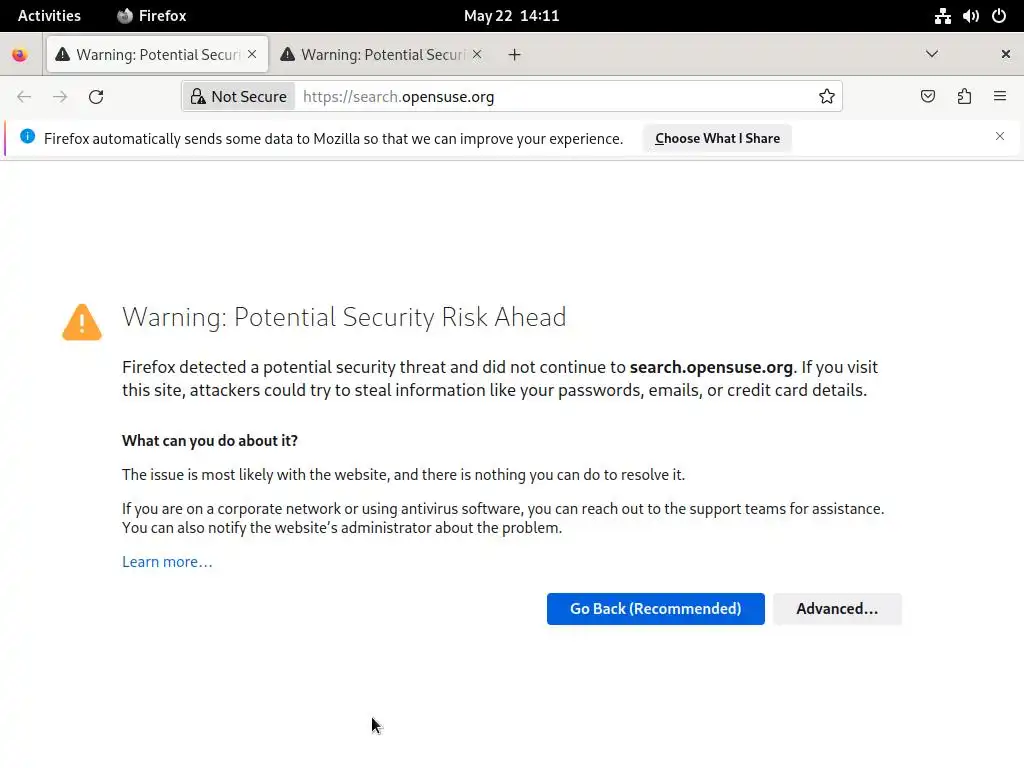Click Choose What I Share button
This screenshot has height=768, width=1024.
coord(717,139)
